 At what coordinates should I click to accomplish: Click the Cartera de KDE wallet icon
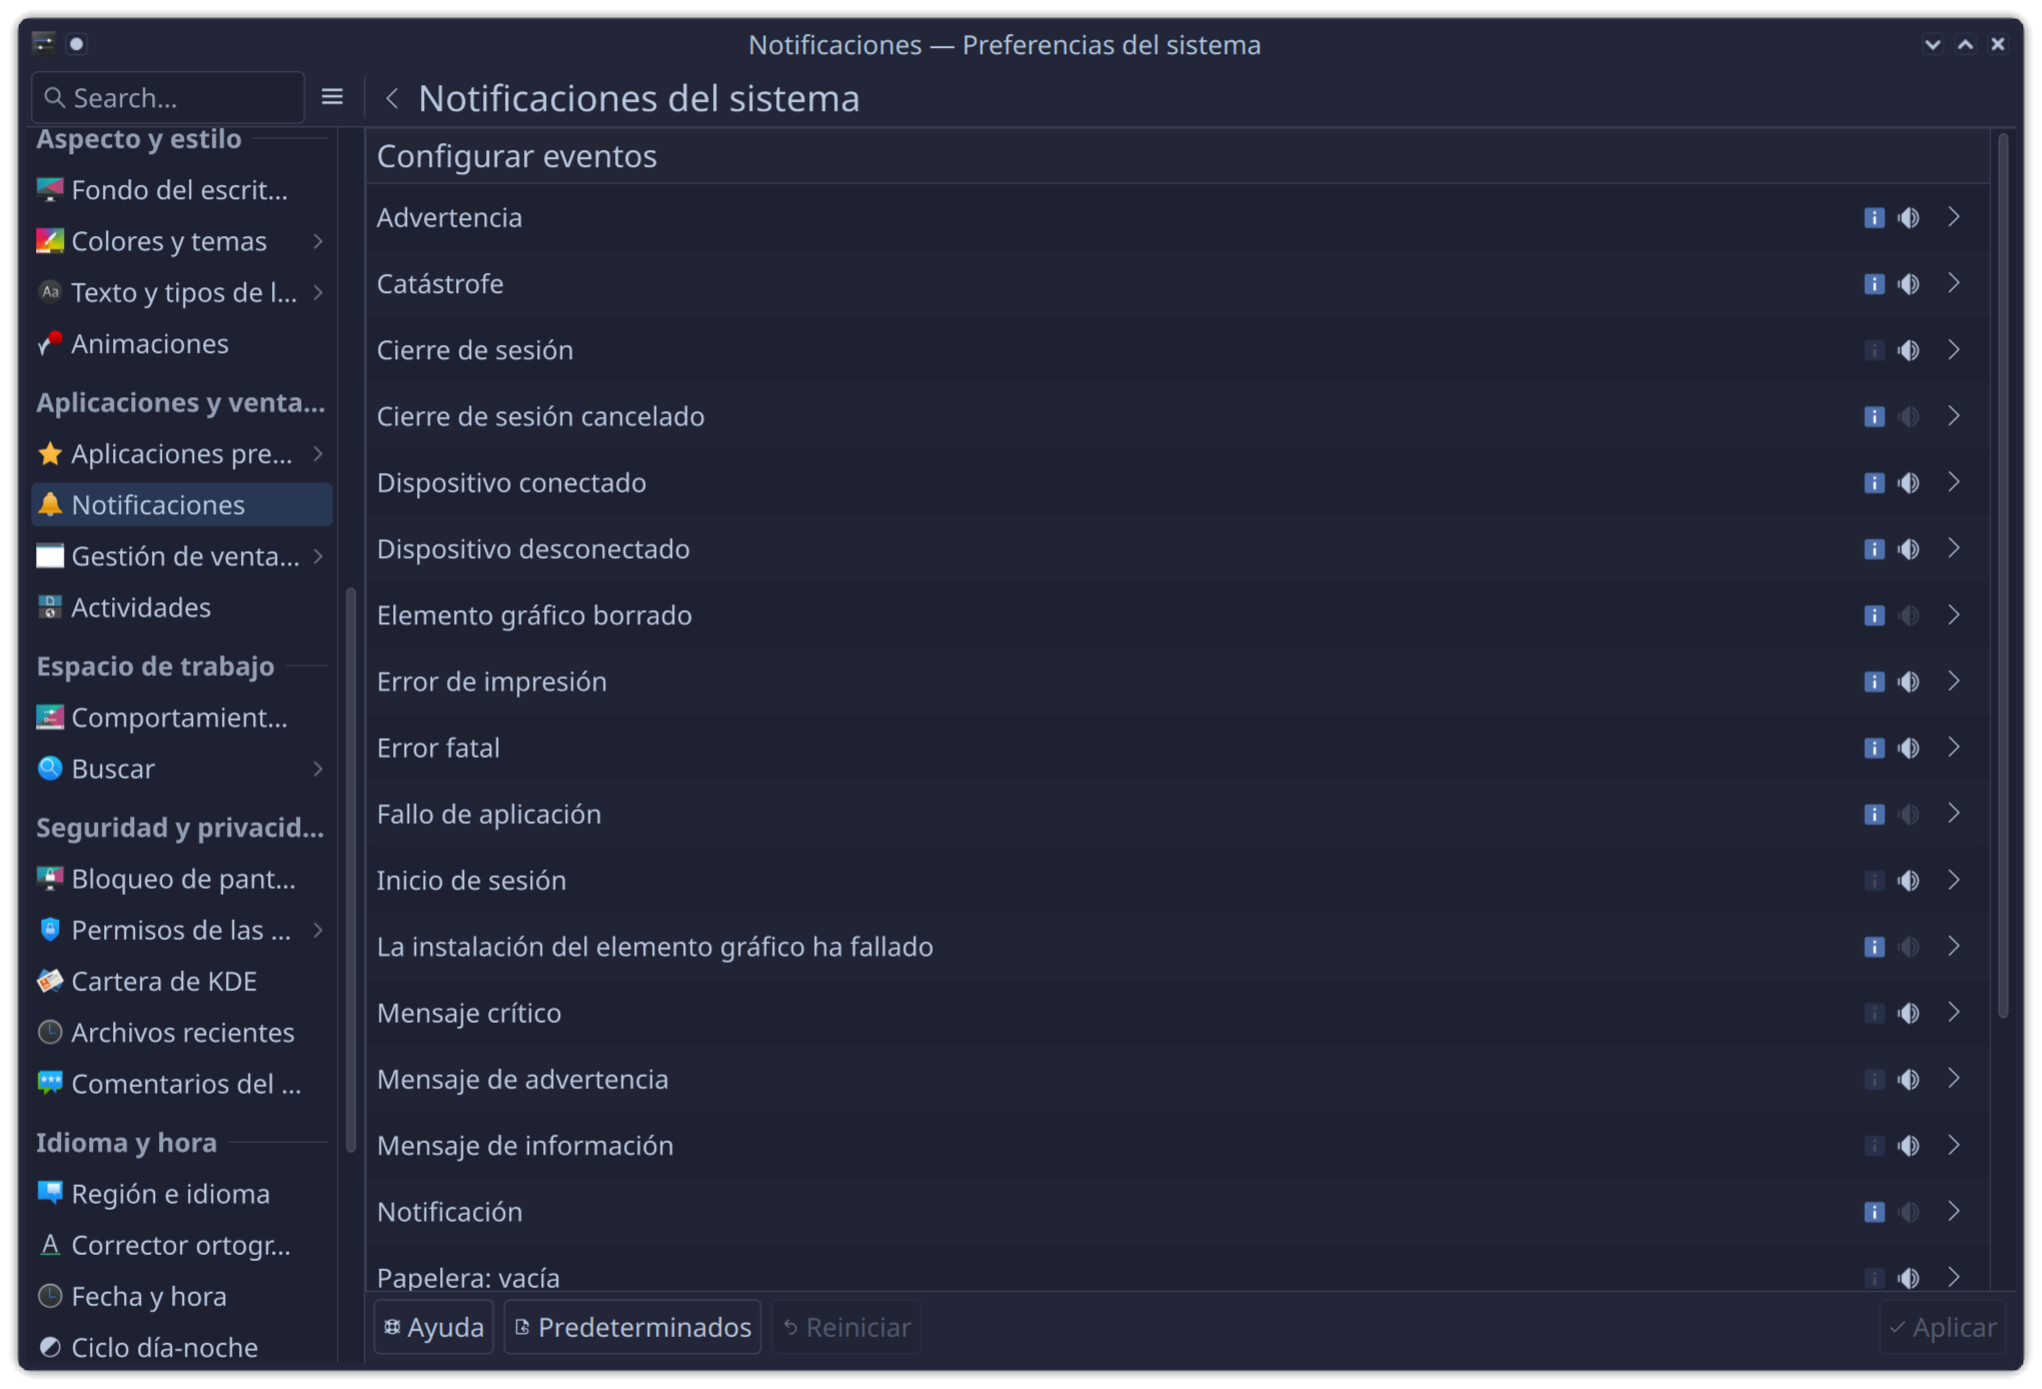tap(49, 981)
